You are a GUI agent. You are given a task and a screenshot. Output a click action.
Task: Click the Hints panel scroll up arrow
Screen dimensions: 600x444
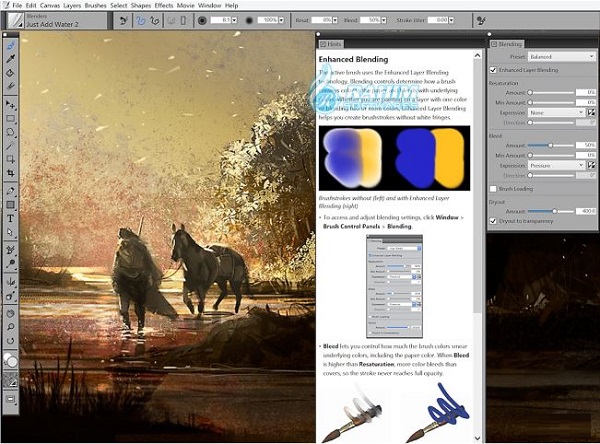[477, 56]
